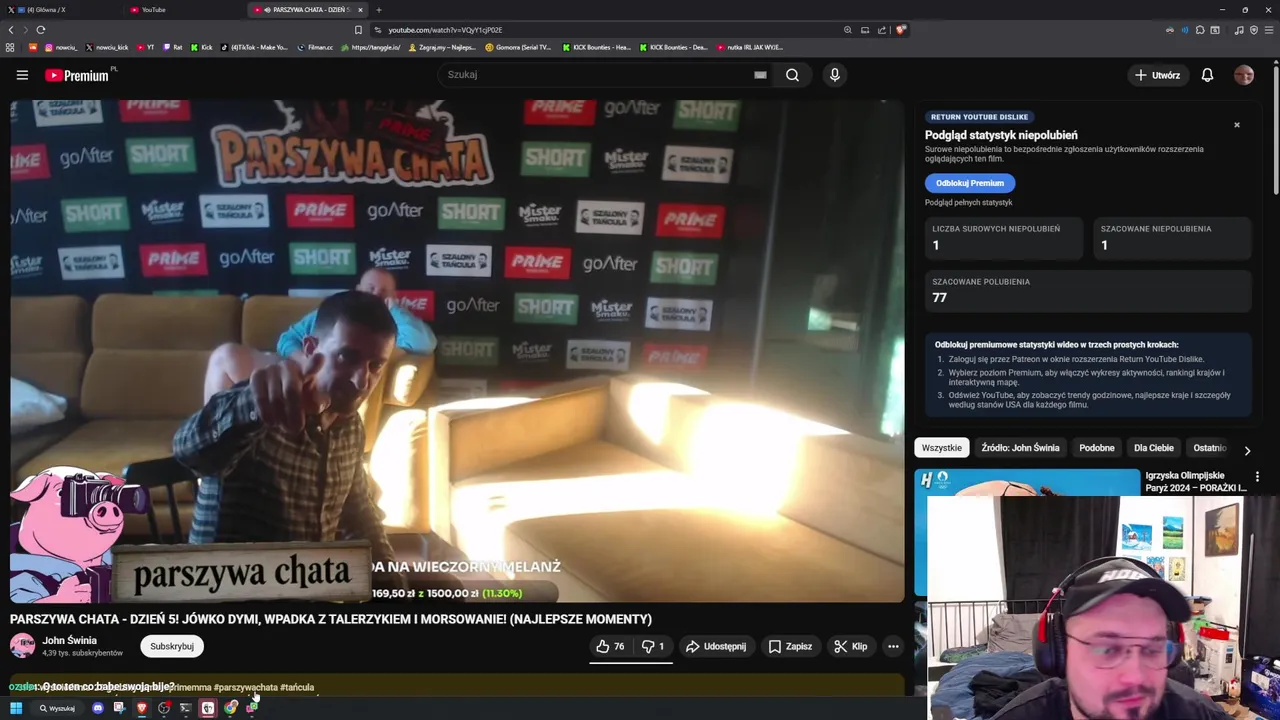Select the Wszystkie filter chip
This screenshot has height=720, width=1280.
[x=942, y=448]
